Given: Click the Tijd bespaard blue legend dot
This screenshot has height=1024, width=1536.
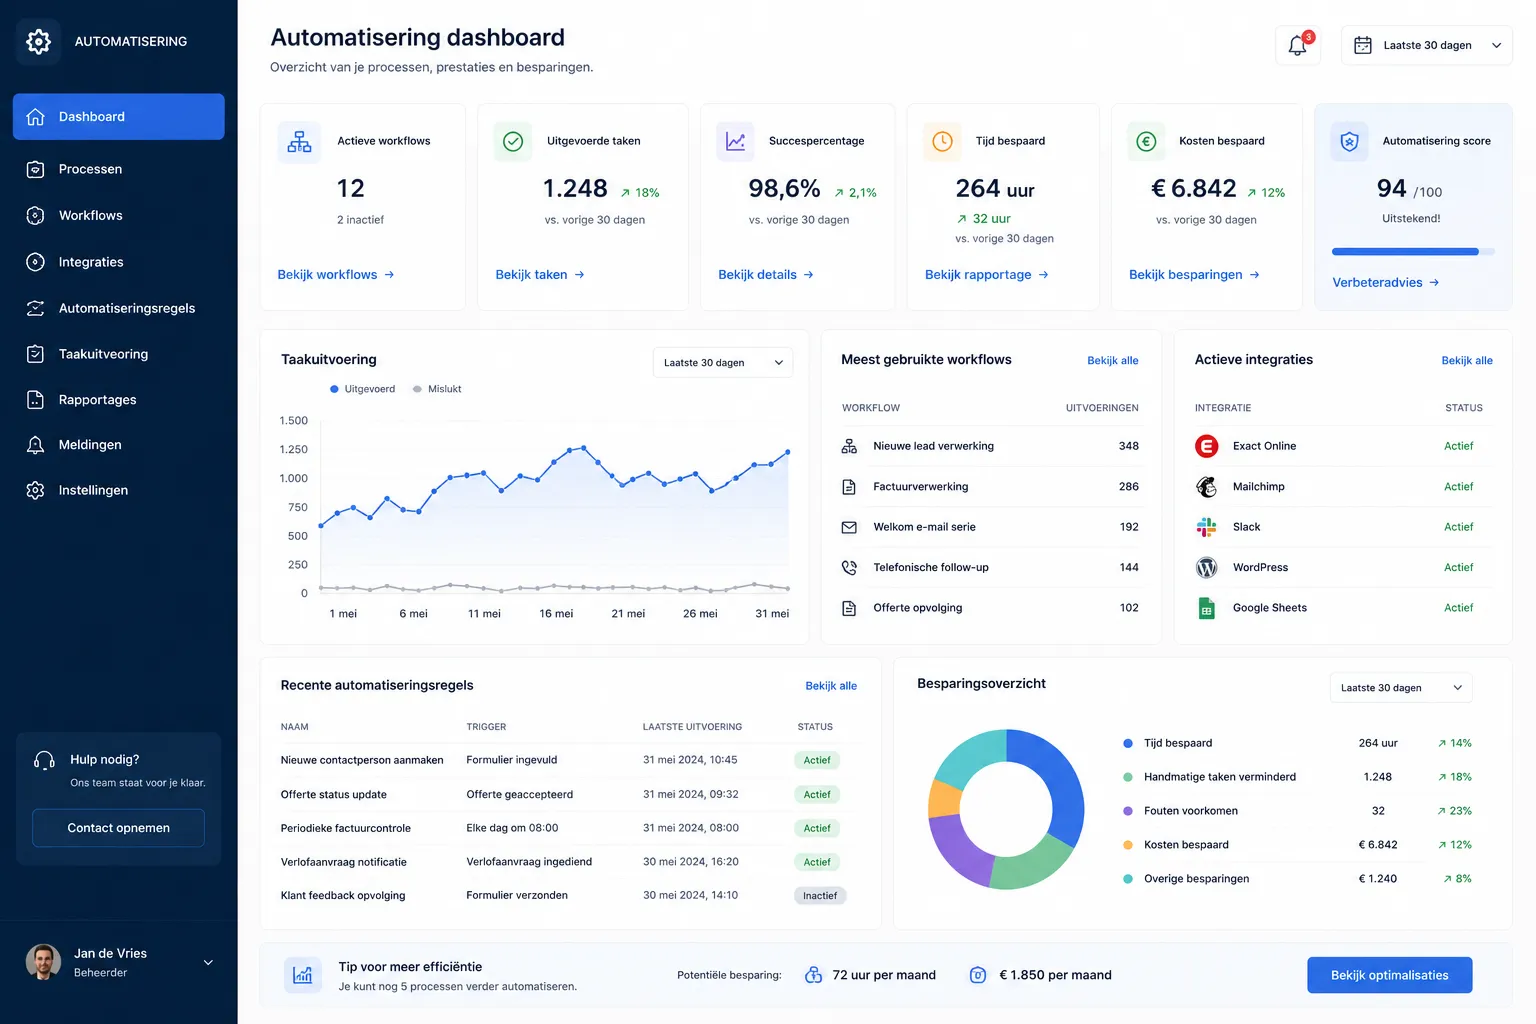Looking at the screenshot, I should [x=1128, y=743].
